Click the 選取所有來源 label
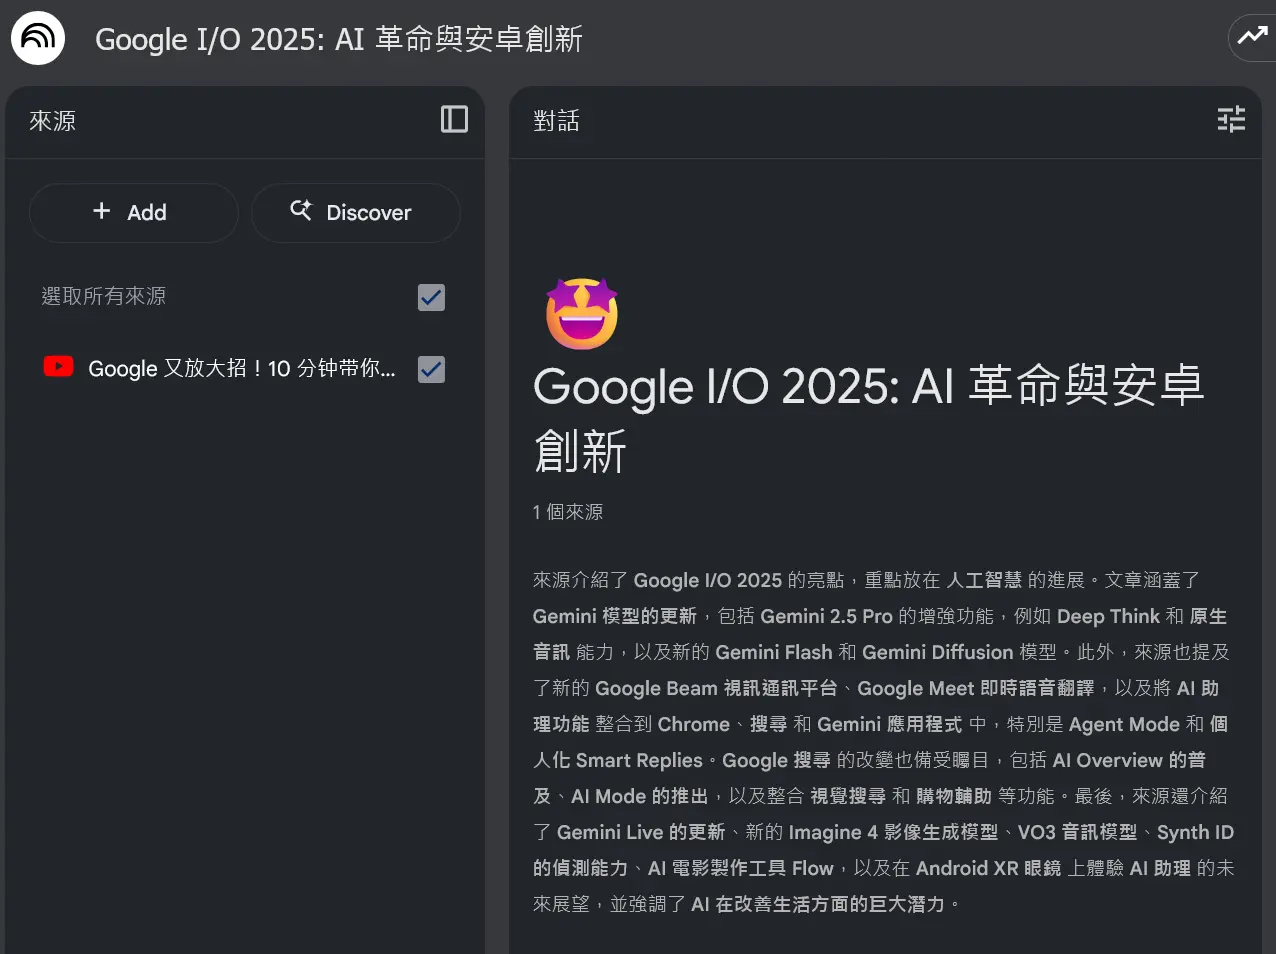 [104, 296]
